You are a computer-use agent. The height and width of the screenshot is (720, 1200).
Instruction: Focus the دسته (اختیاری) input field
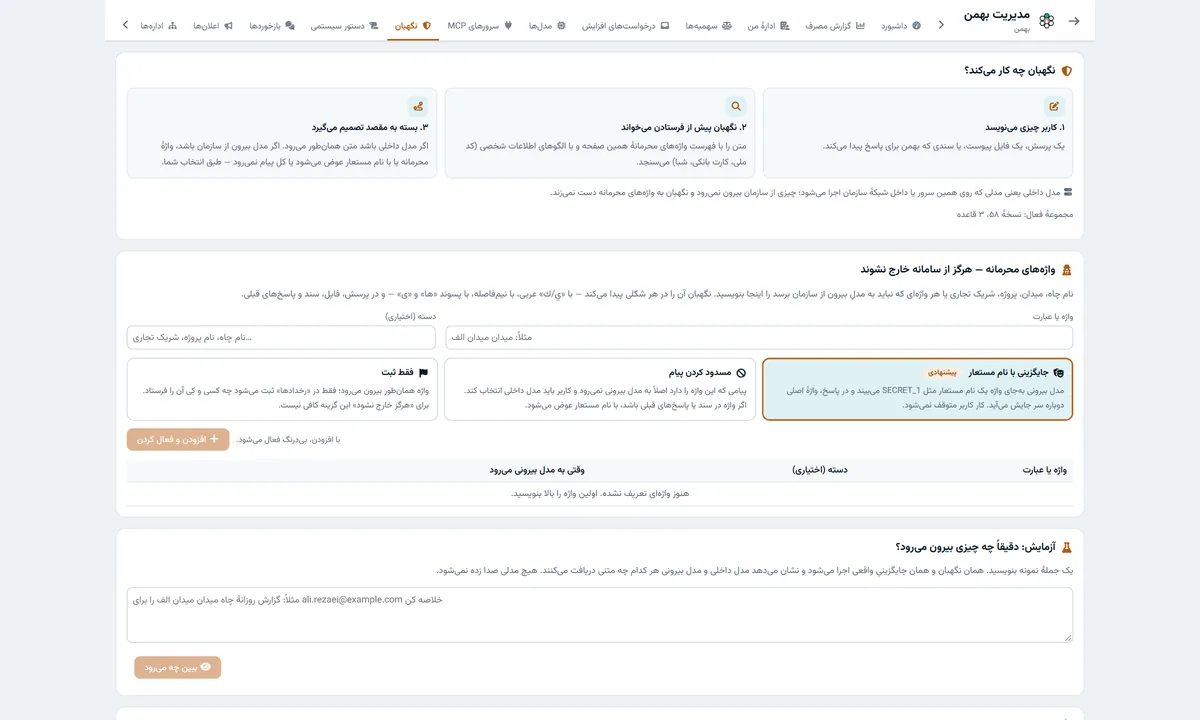pos(282,337)
